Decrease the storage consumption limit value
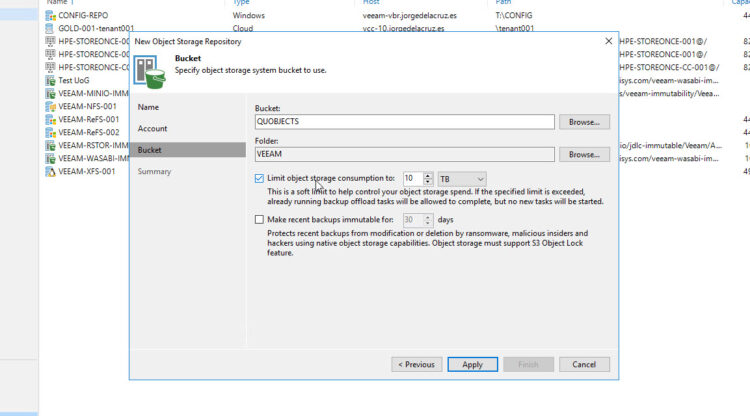 click(x=428, y=182)
